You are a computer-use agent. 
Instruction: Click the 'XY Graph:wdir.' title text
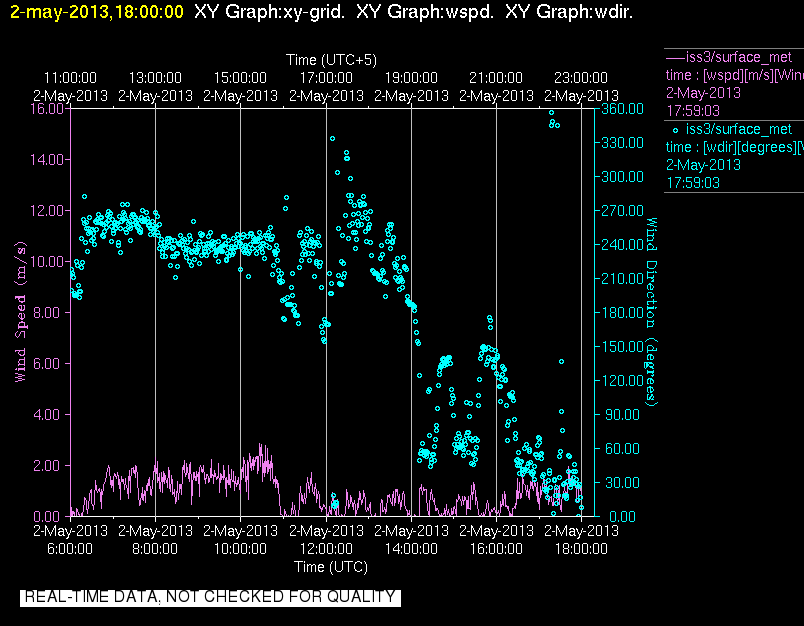click(x=569, y=12)
